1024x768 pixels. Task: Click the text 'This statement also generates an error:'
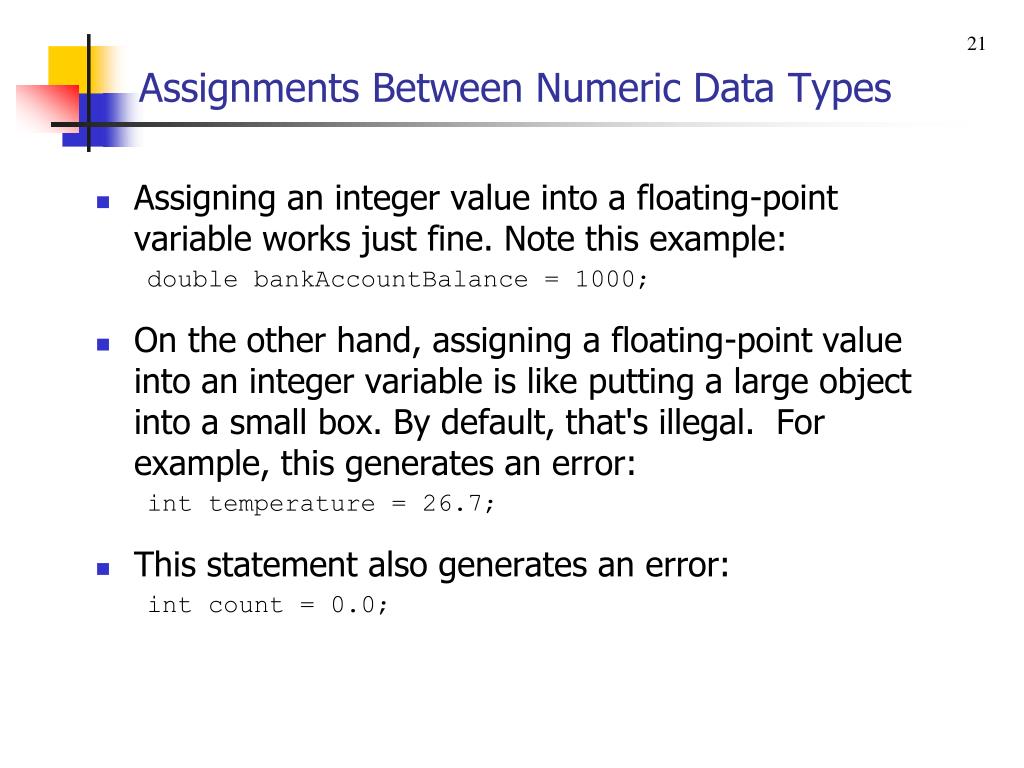(x=431, y=565)
